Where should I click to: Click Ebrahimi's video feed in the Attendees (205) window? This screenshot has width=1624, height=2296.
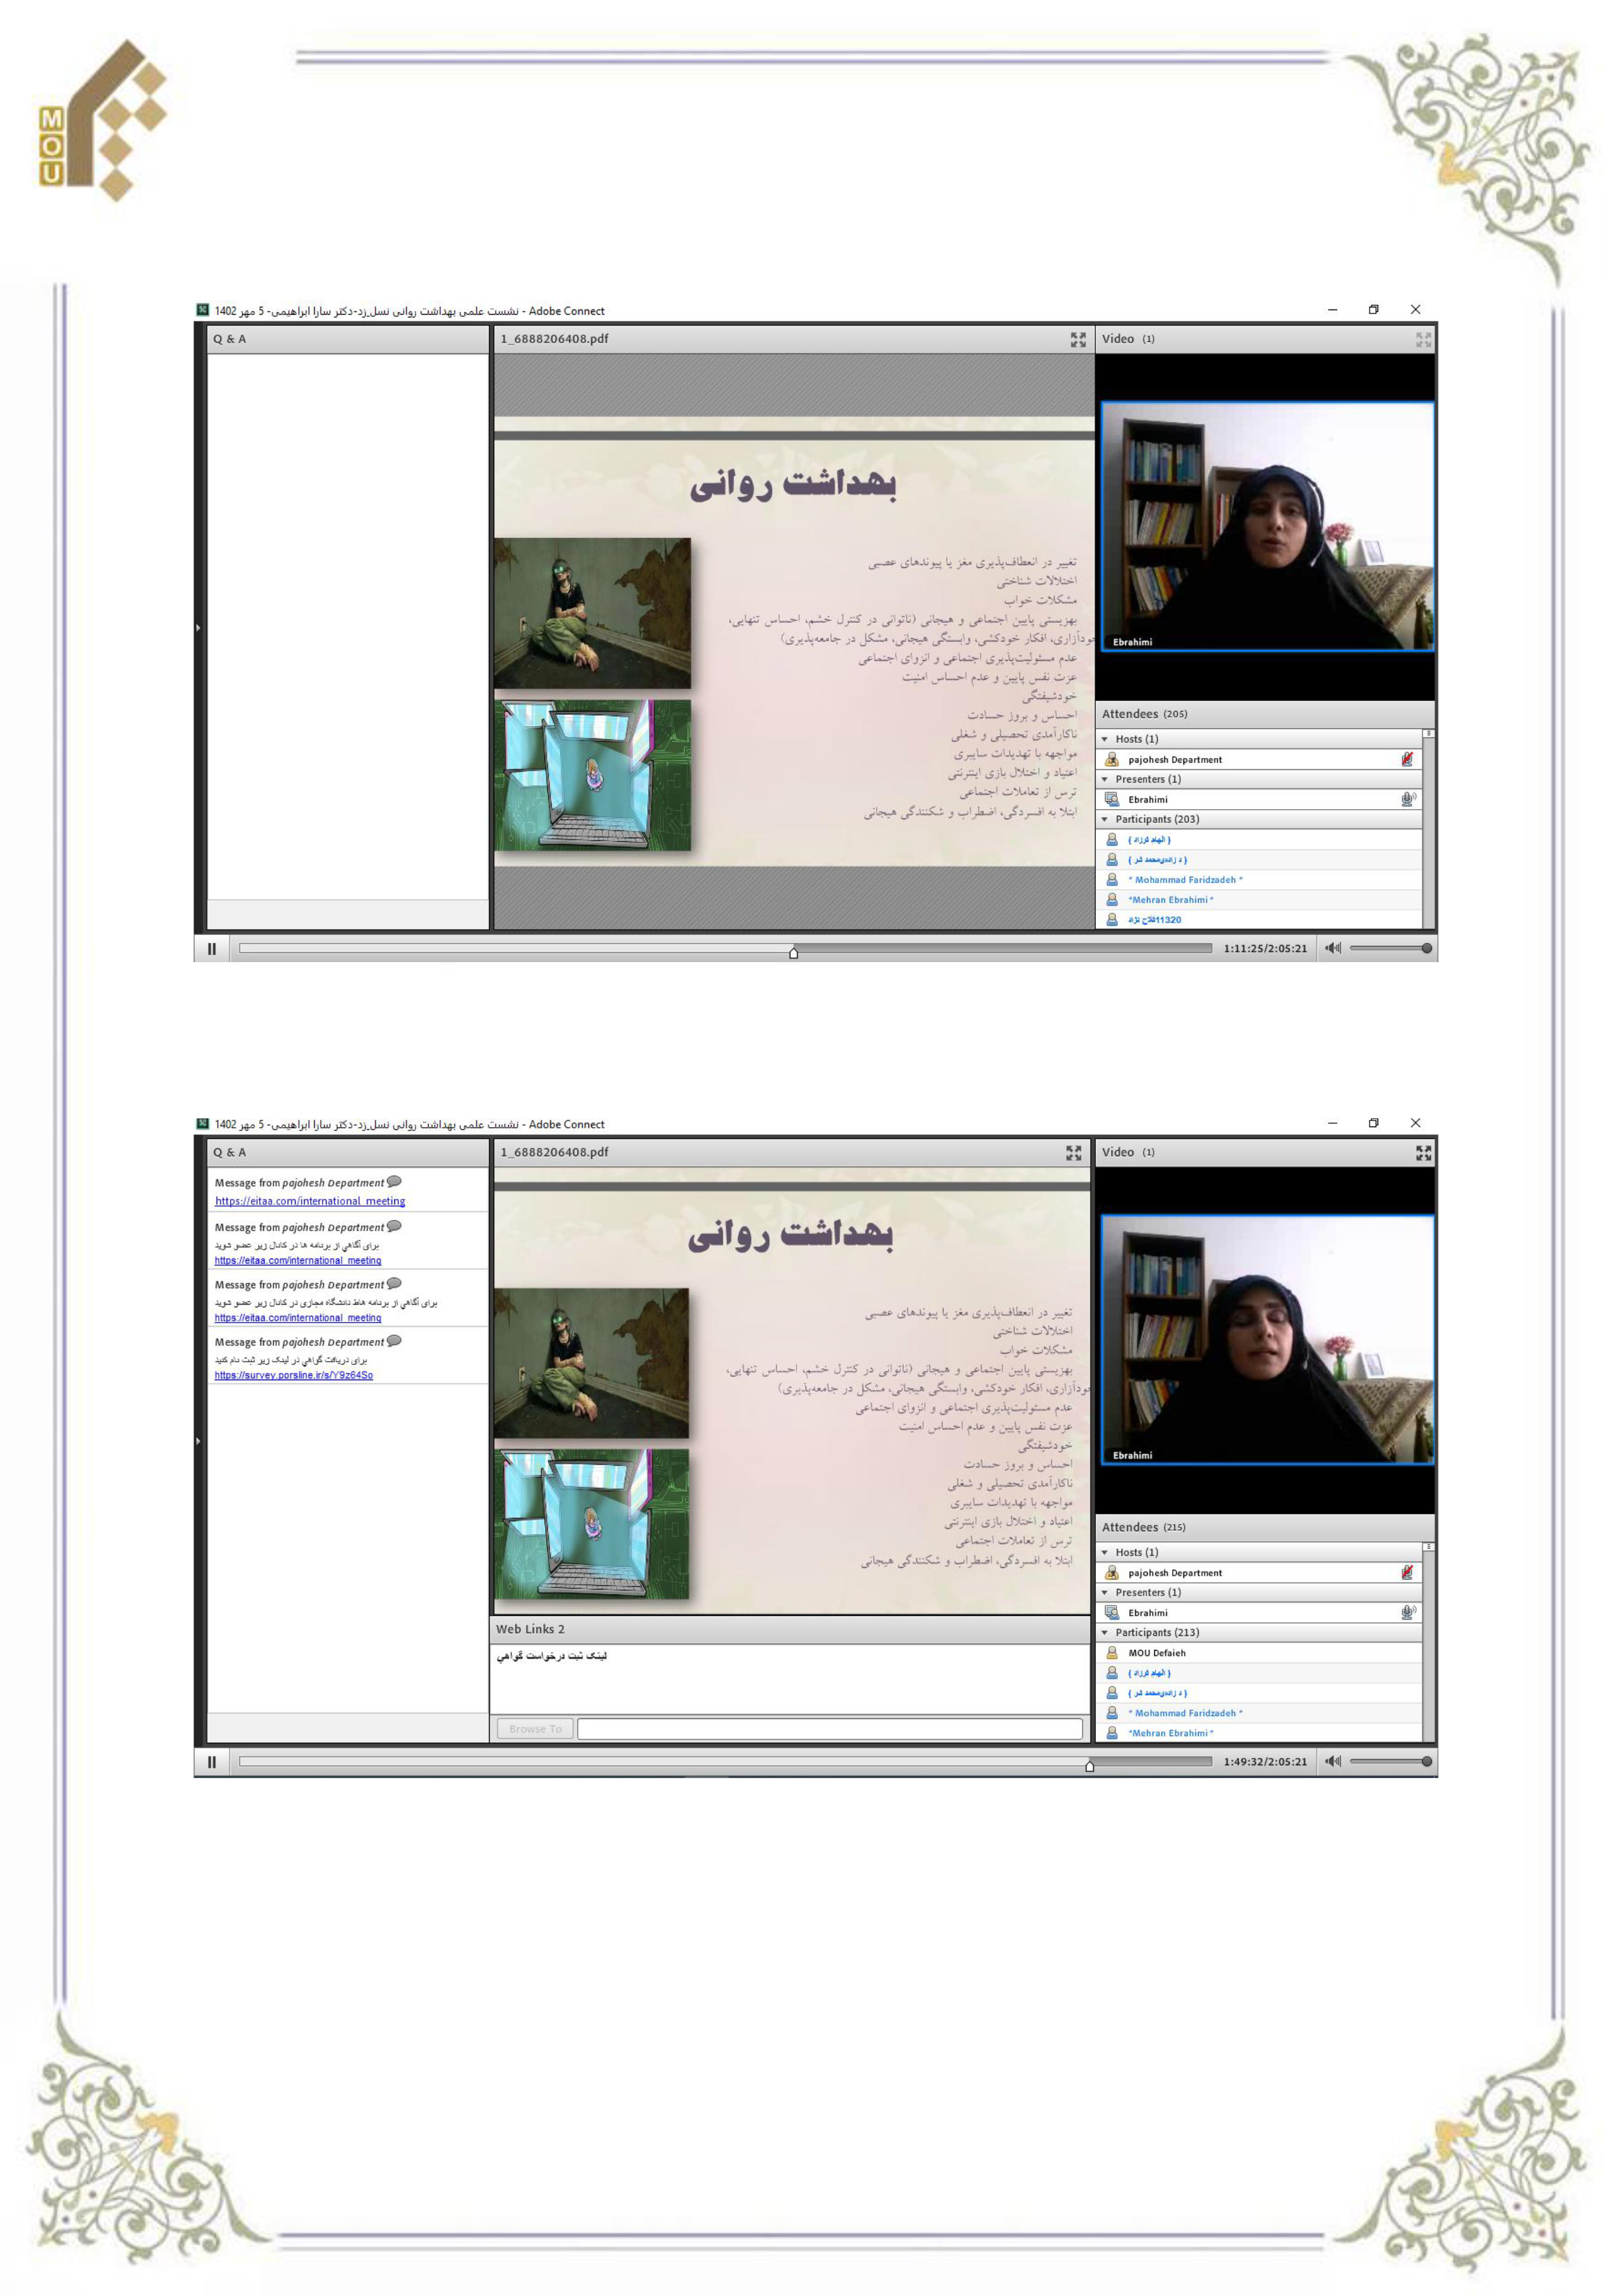(x=1267, y=527)
